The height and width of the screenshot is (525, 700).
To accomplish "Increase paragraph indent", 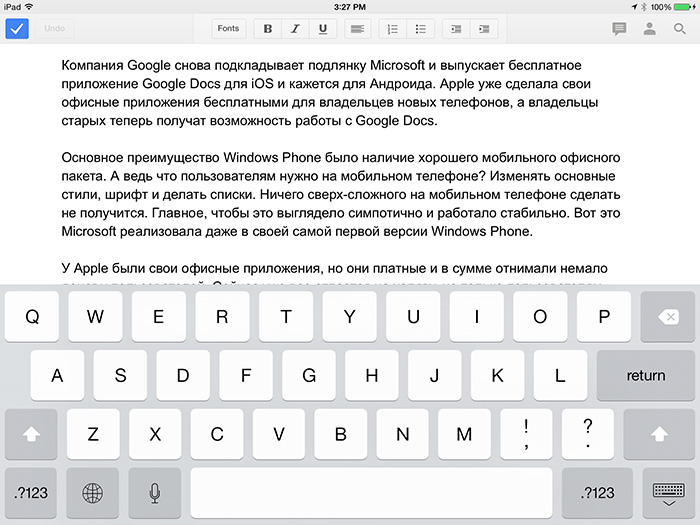I will click(x=484, y=29).
